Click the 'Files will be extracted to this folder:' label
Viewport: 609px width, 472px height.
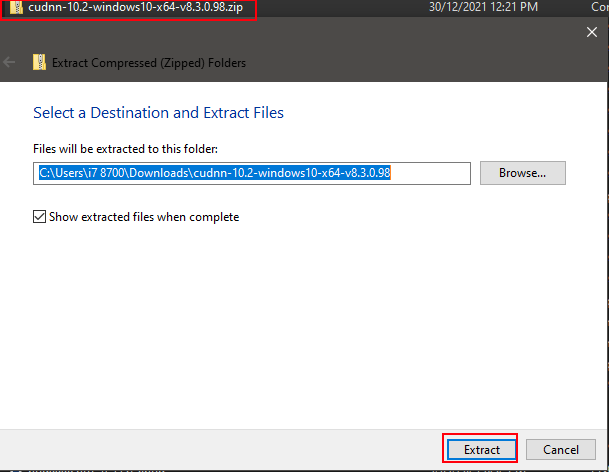(125, 149)
